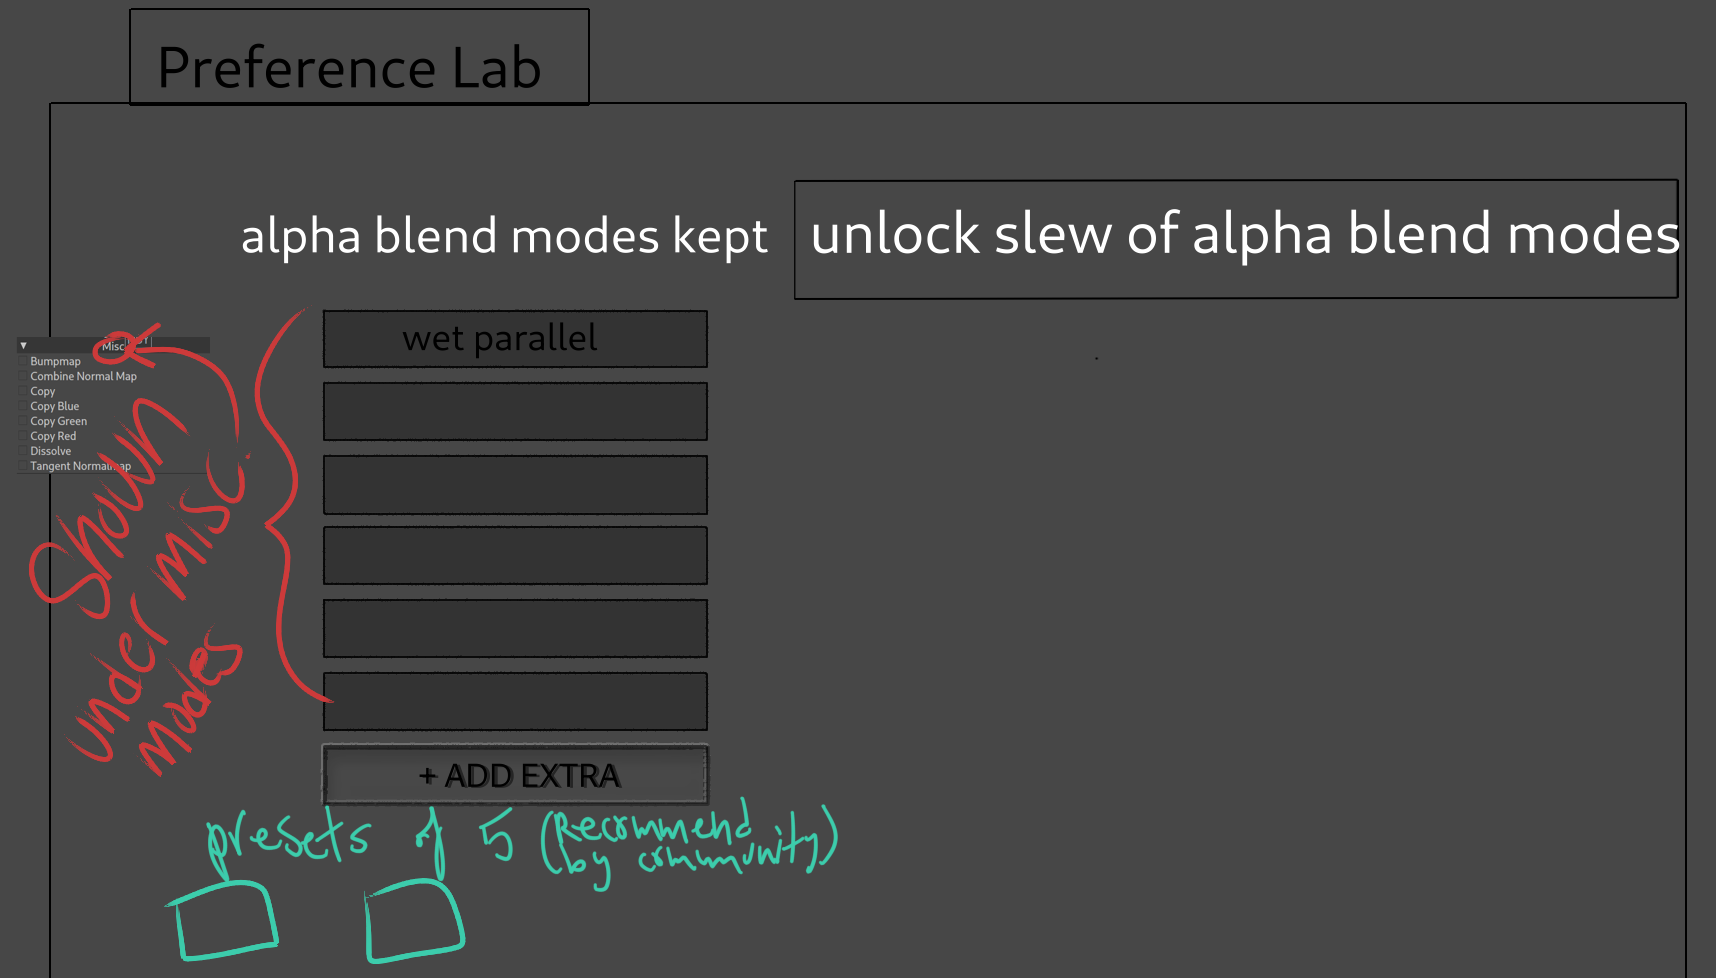Choose the second teal preset box
This screenshot has height=978, width=1716.
pos(413,921)
